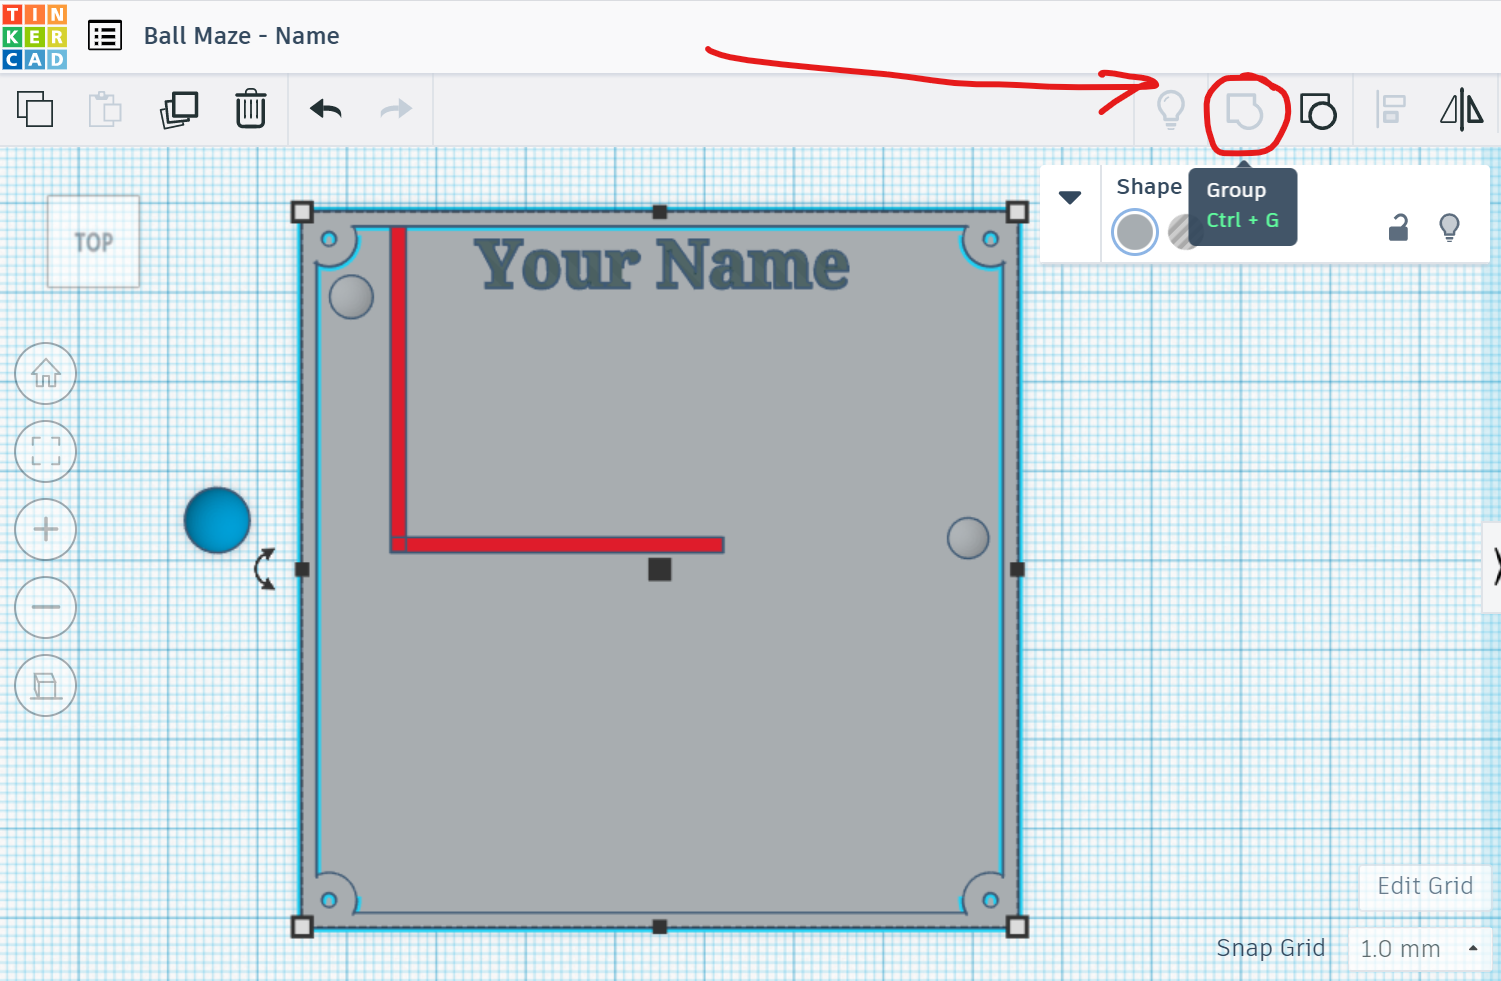
Task: Duplicate the selected shape
Action: 178,110
